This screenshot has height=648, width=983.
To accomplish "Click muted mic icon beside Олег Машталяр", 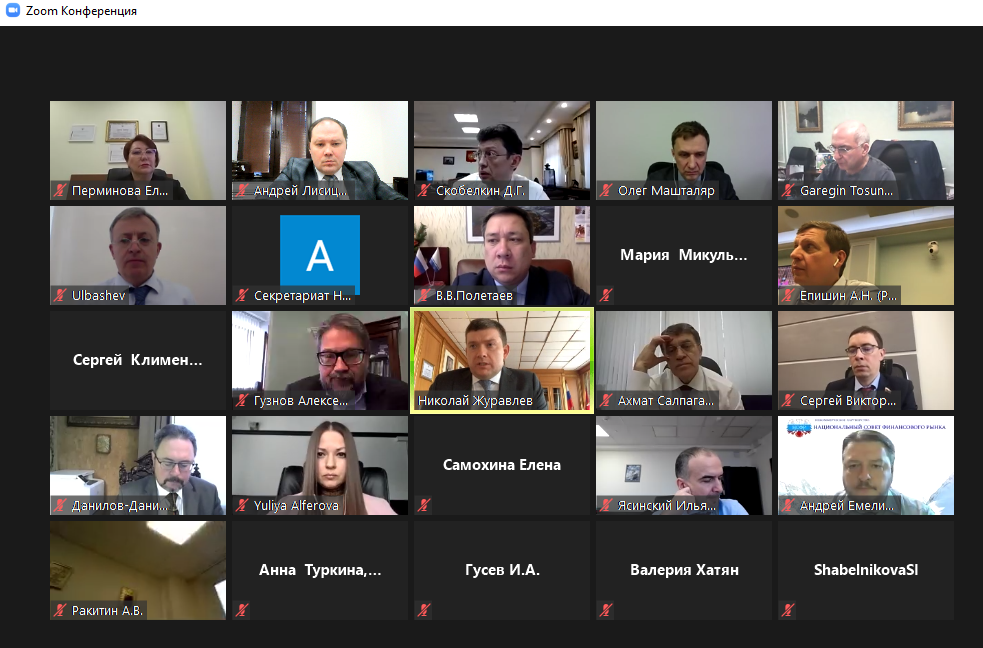I will tap(606, 191).
